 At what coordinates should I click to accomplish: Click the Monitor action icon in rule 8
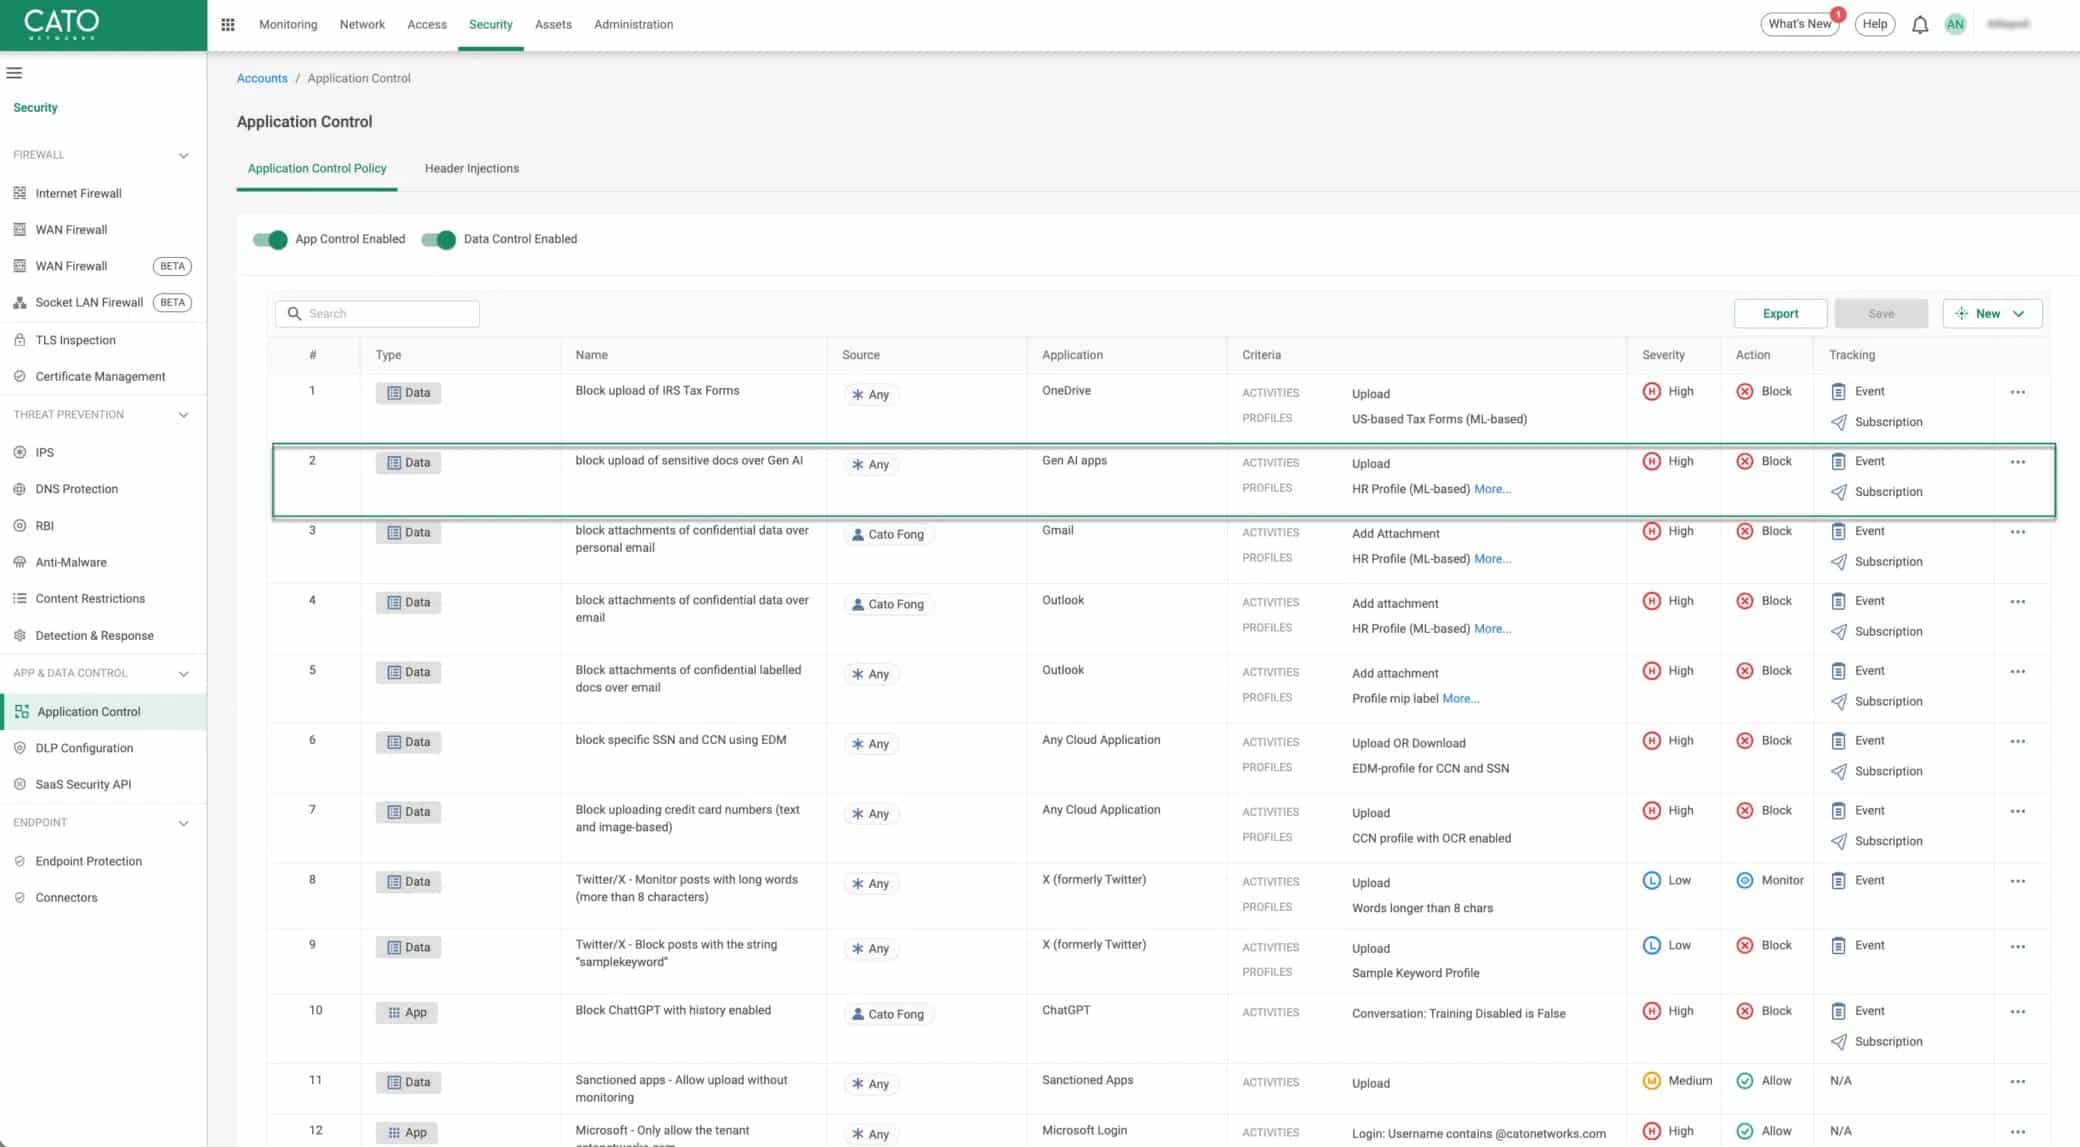click(1745, 881)
